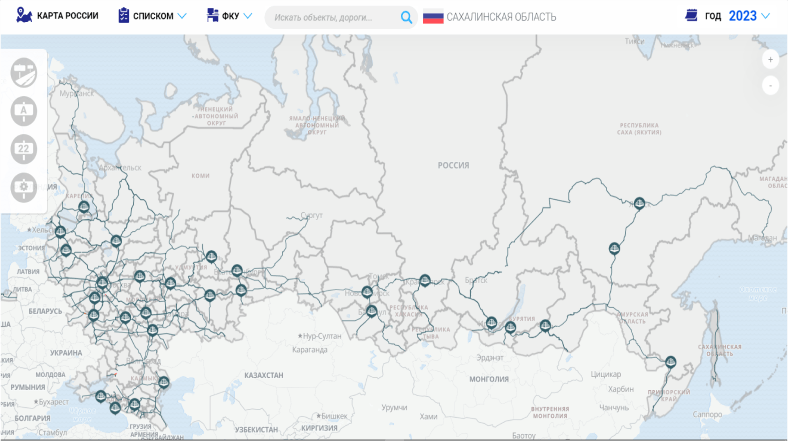This screenshot has width=788, height=441.
Task: Open the year 2023 dropdown
Action: (749, 16)
